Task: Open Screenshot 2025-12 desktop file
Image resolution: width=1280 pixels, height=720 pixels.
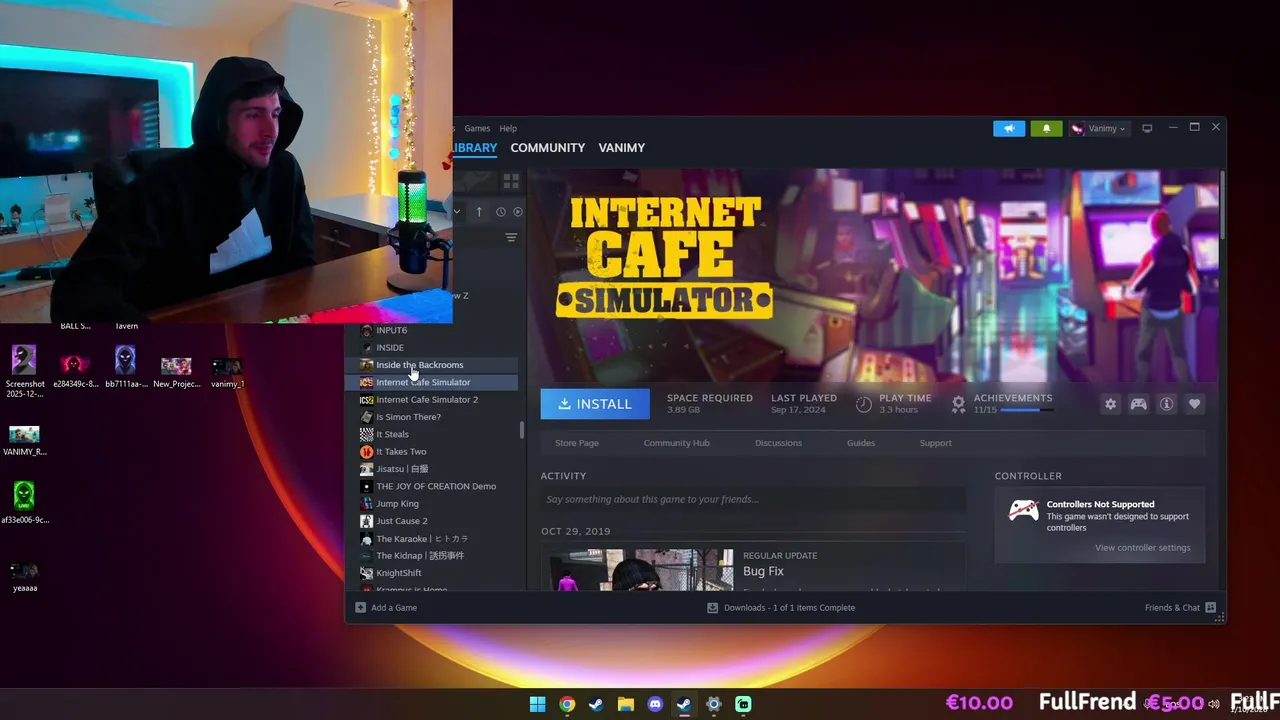Action: click(x=24, y=372)
